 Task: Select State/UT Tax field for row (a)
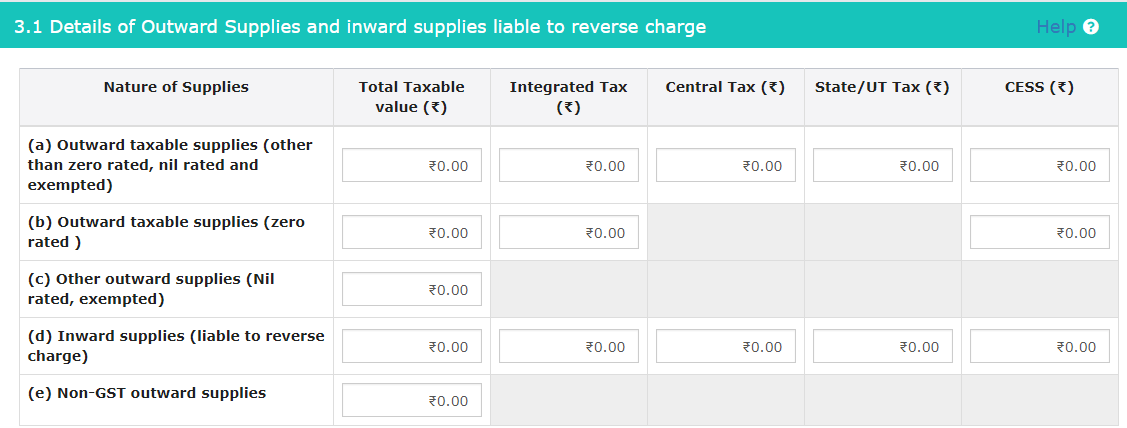883,165
